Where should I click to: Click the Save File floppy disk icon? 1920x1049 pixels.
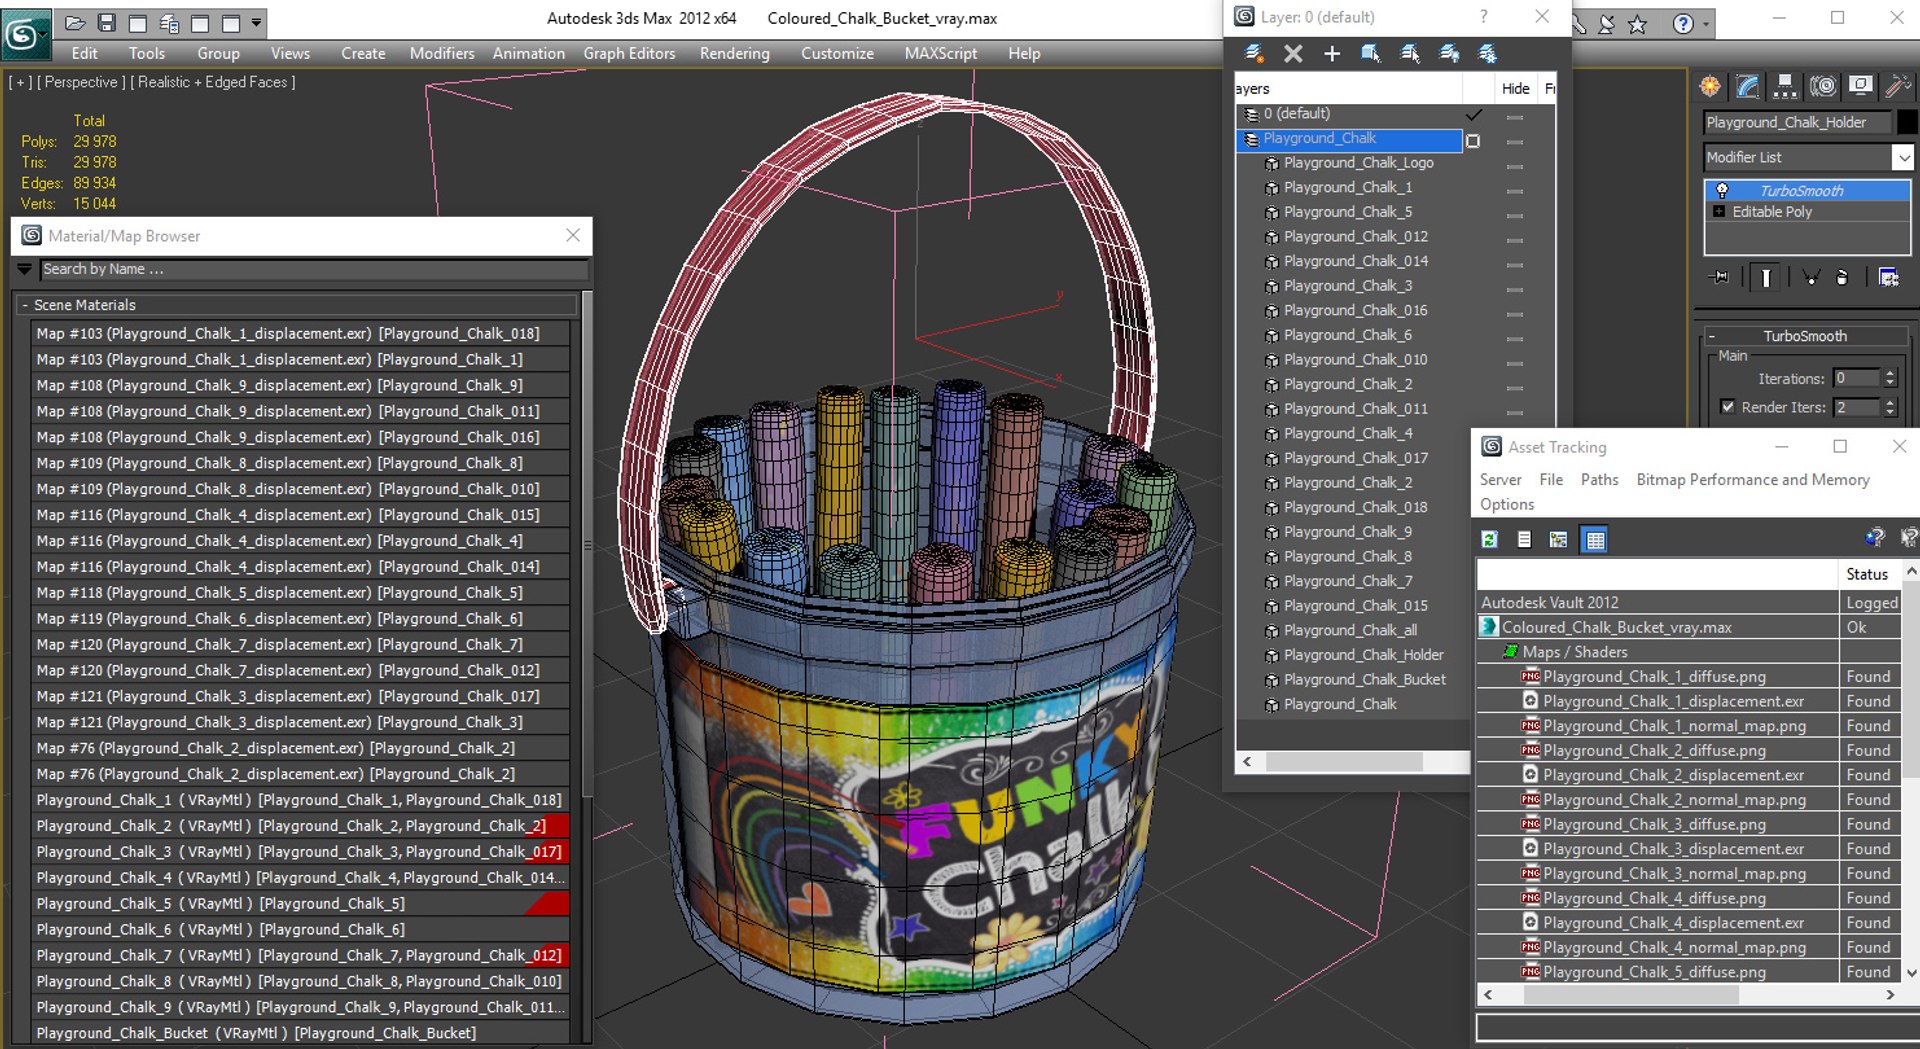107,22
